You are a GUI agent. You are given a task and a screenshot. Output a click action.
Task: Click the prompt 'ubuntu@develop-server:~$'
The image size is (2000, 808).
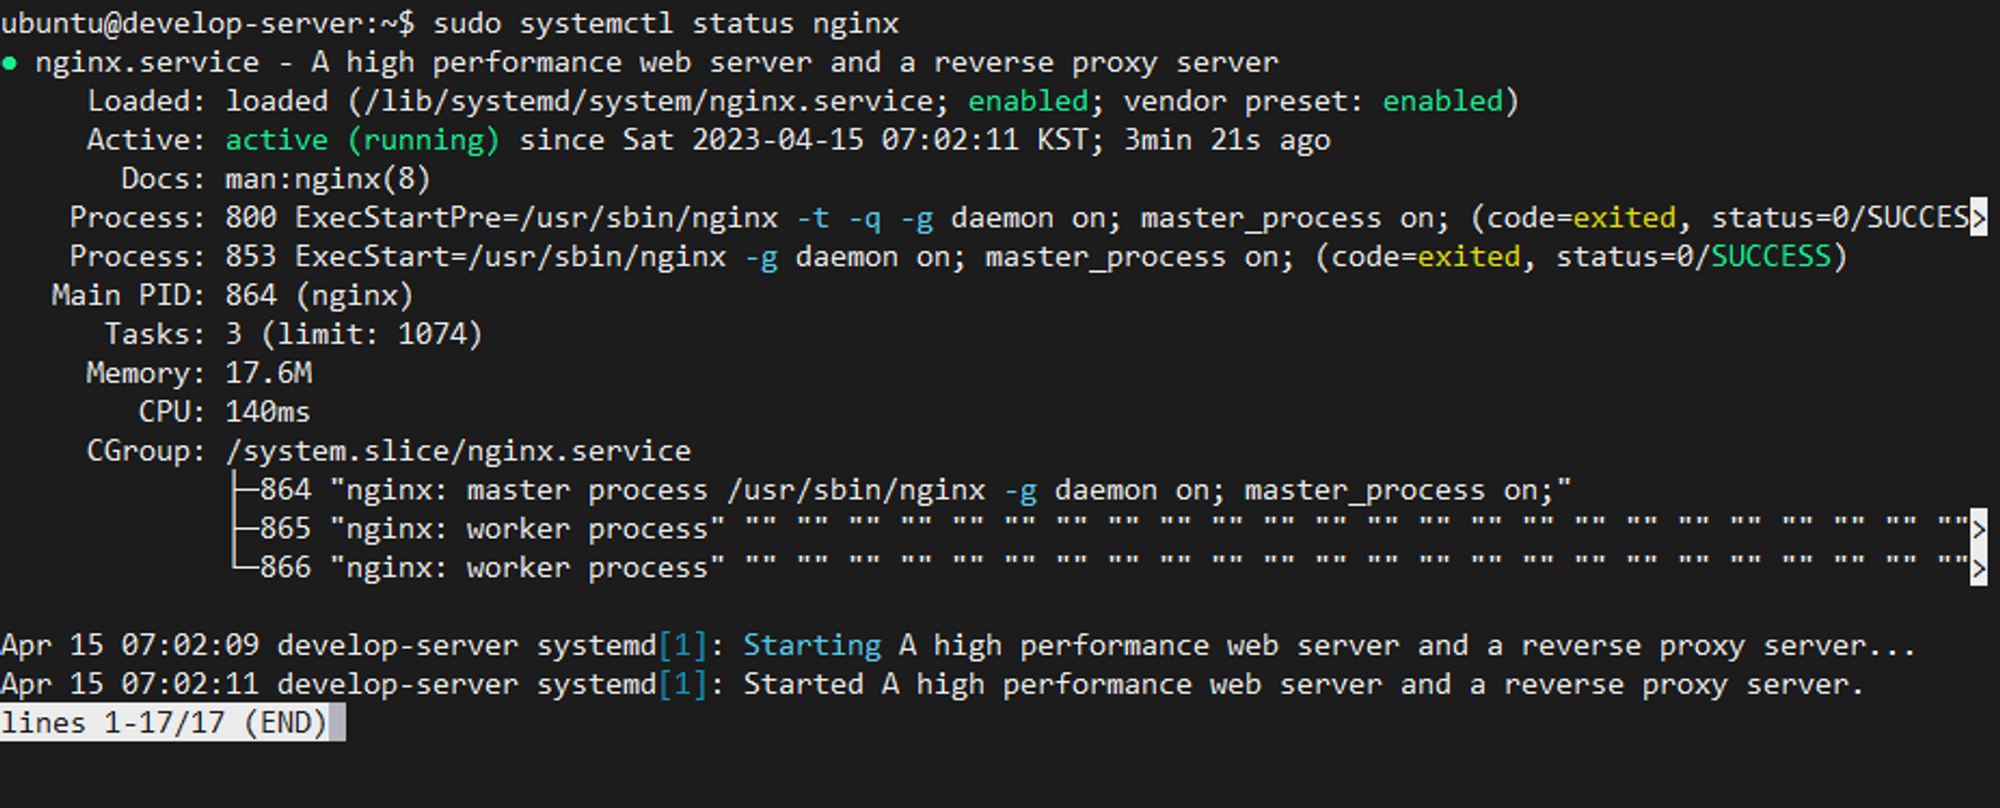[x=208, y=23]
